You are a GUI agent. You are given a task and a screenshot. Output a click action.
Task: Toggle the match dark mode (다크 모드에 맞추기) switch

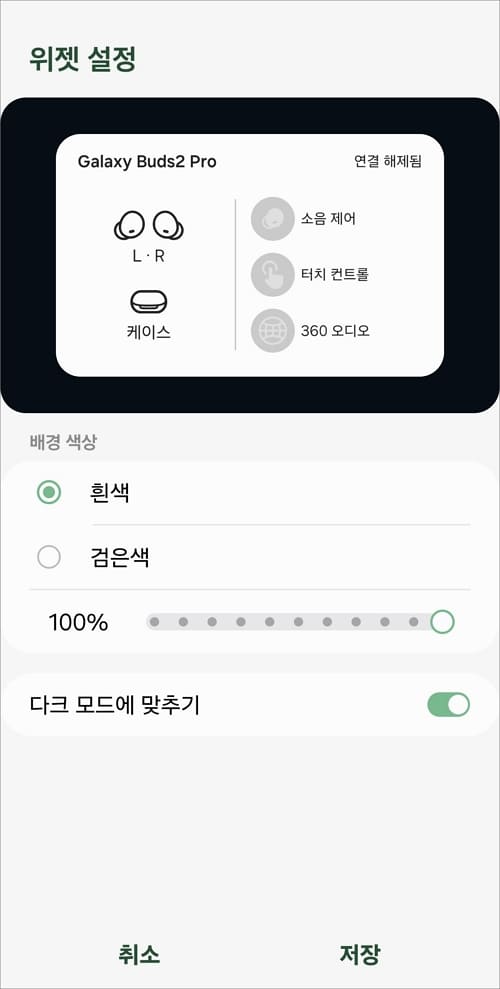[x=449, y=705]
